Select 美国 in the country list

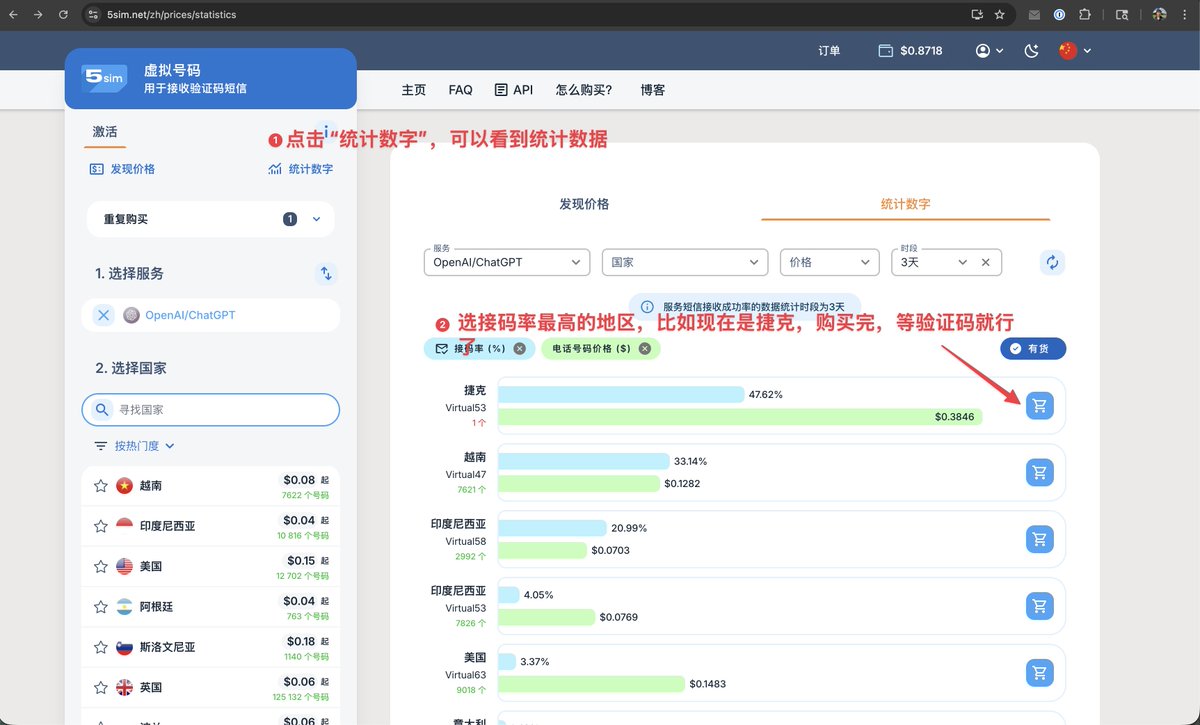coord(210,567)
